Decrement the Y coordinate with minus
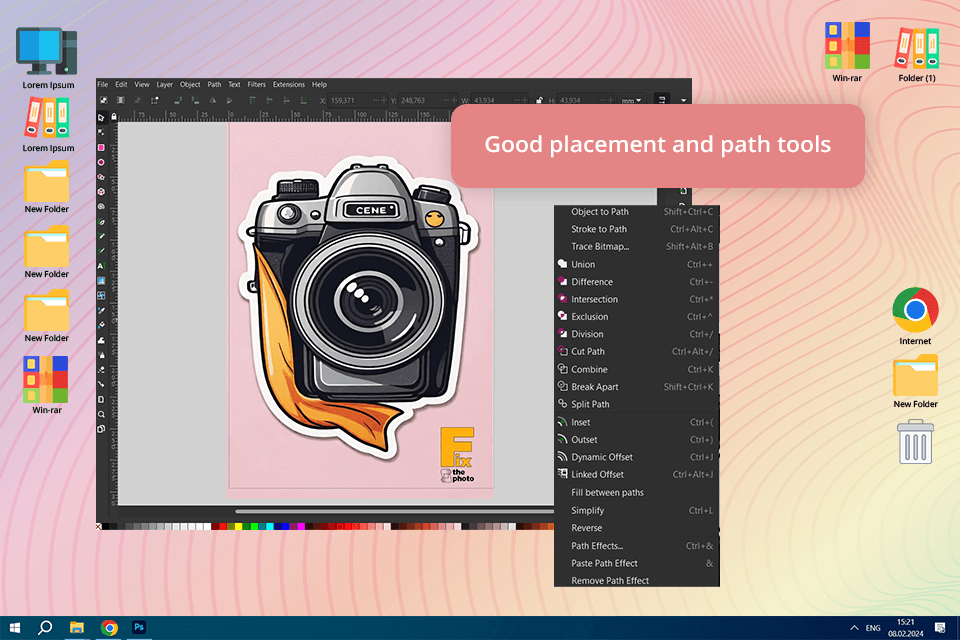The height and width of the screenshot is (640, 960). tap(446, 100)
